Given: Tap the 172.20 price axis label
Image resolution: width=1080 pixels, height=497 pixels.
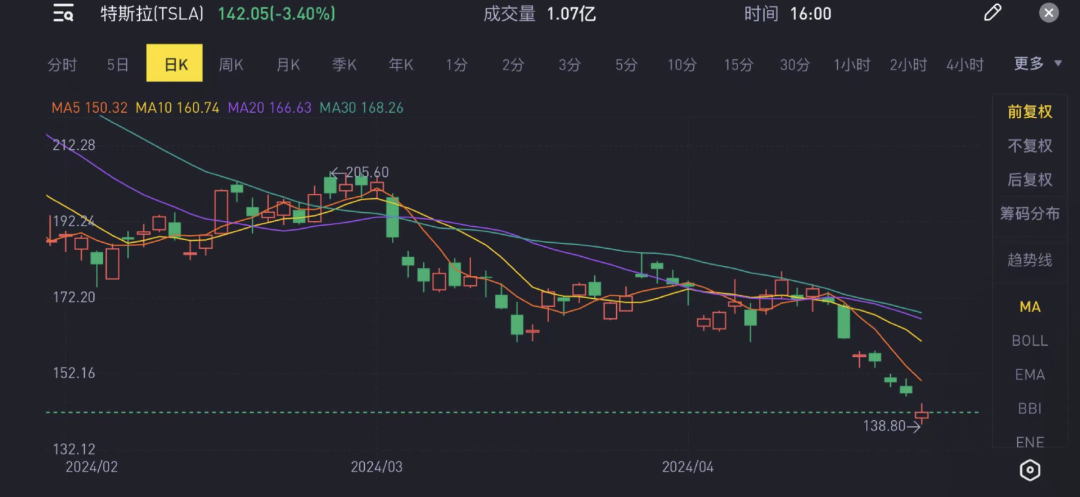Looking at the screenshot, I should (72, 297).
